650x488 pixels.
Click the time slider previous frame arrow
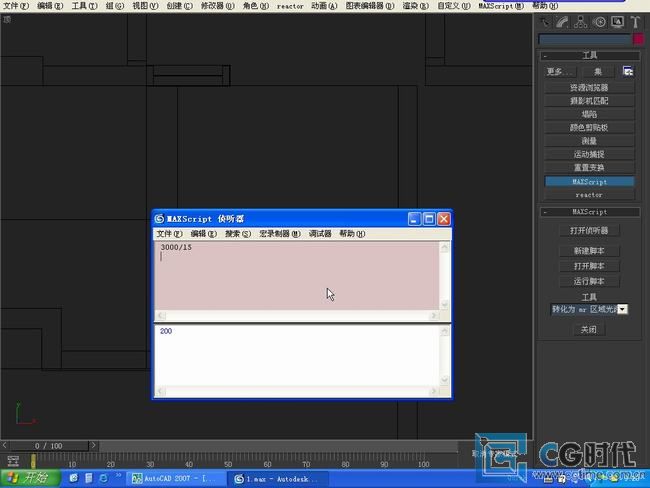tap(5, 446)
